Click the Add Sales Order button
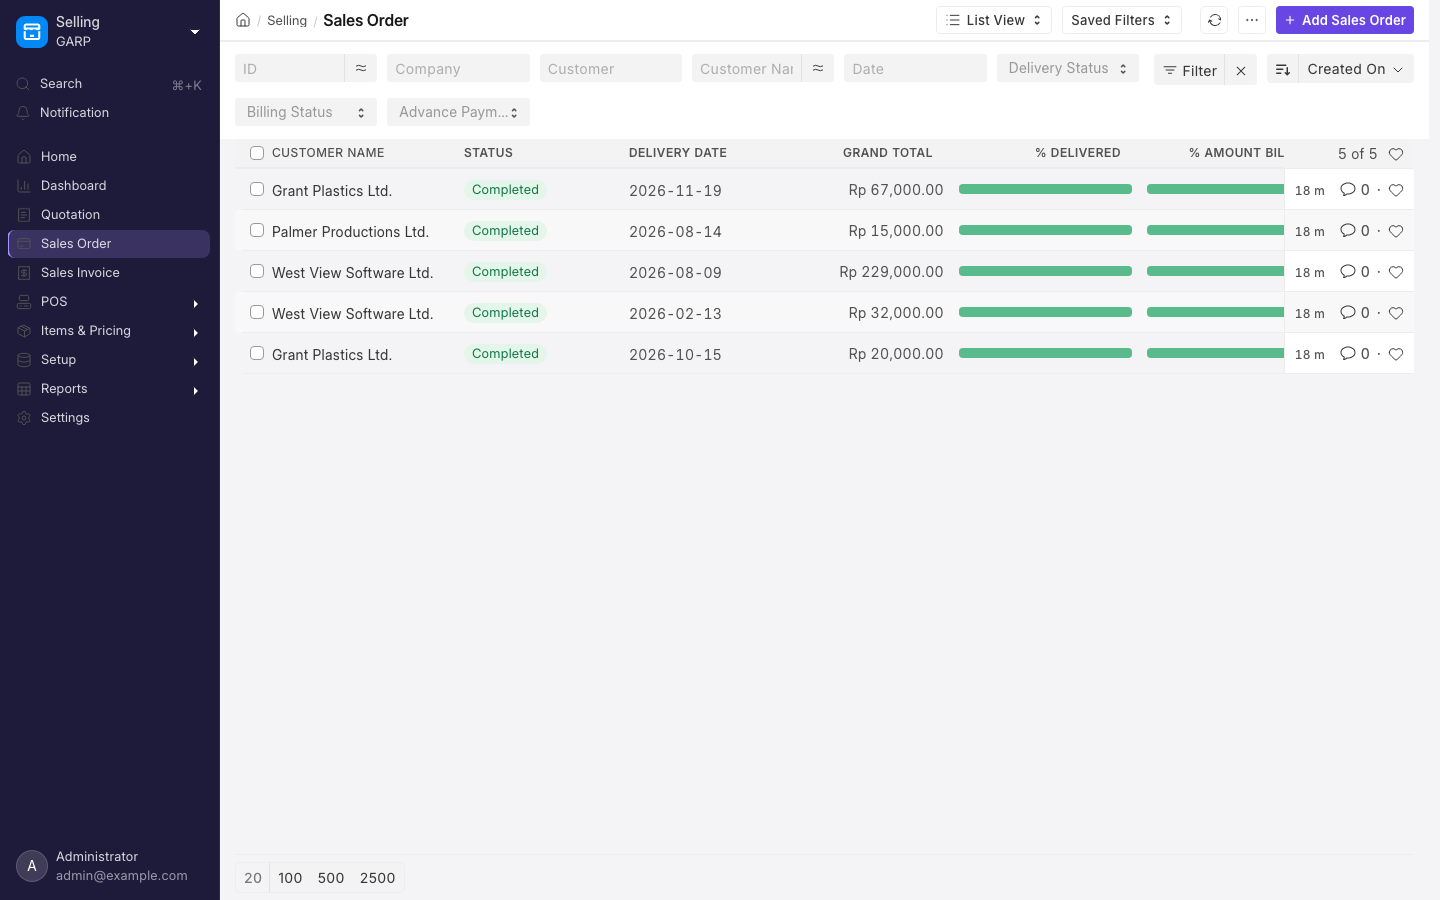This screenshot has width=1440, height=900. 1345,20
